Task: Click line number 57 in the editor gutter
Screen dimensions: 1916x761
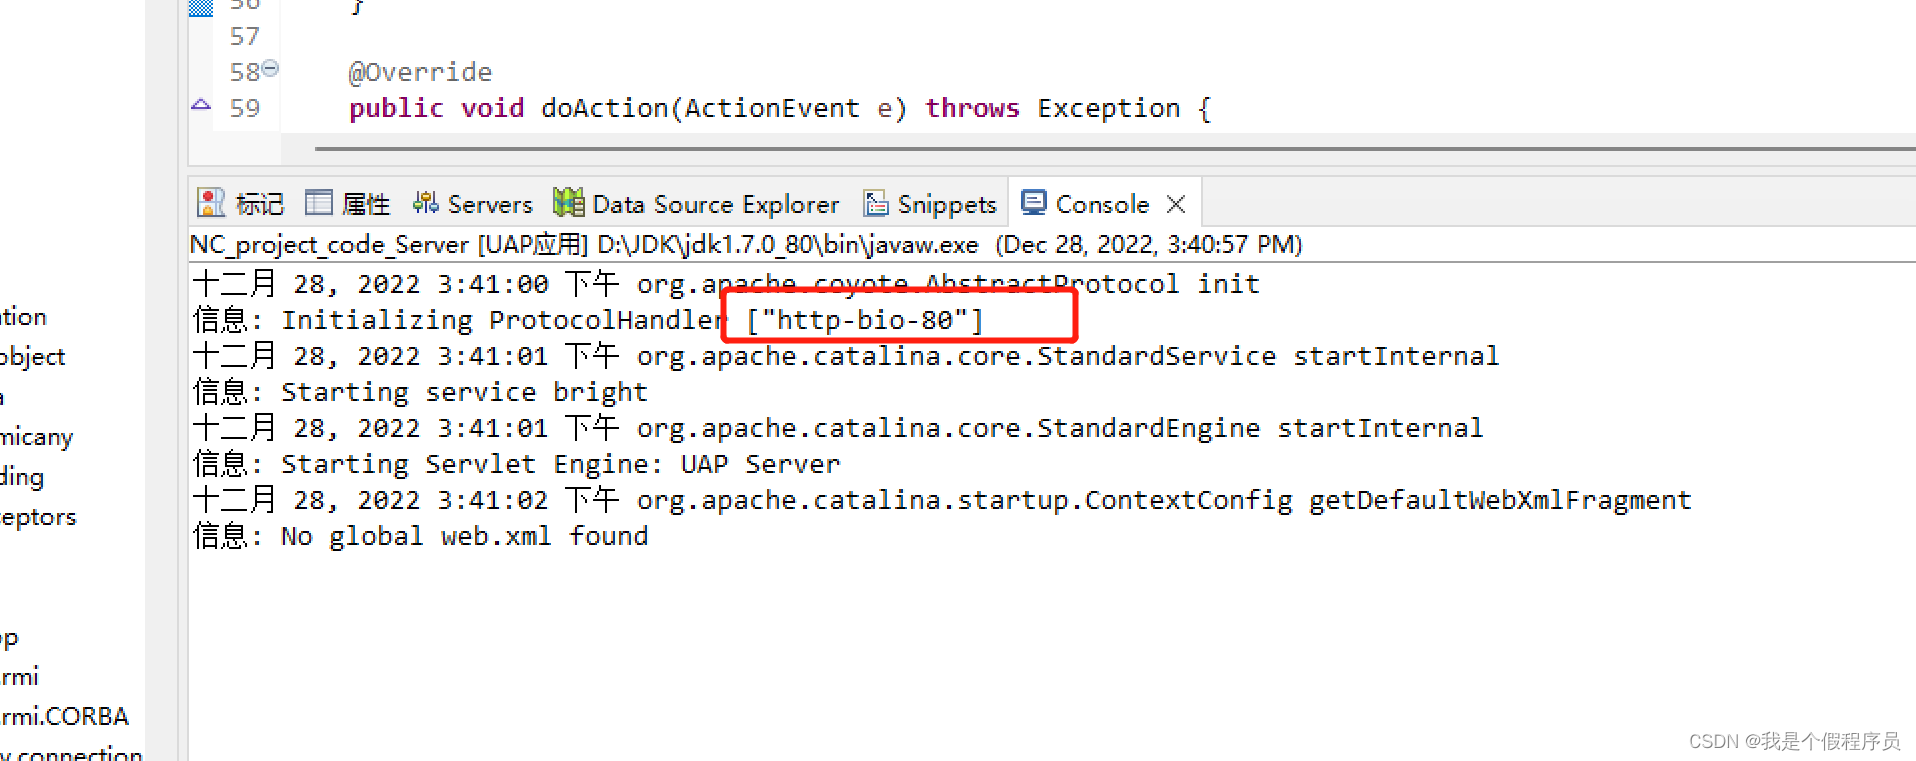Action: click(x=245, y=37)
